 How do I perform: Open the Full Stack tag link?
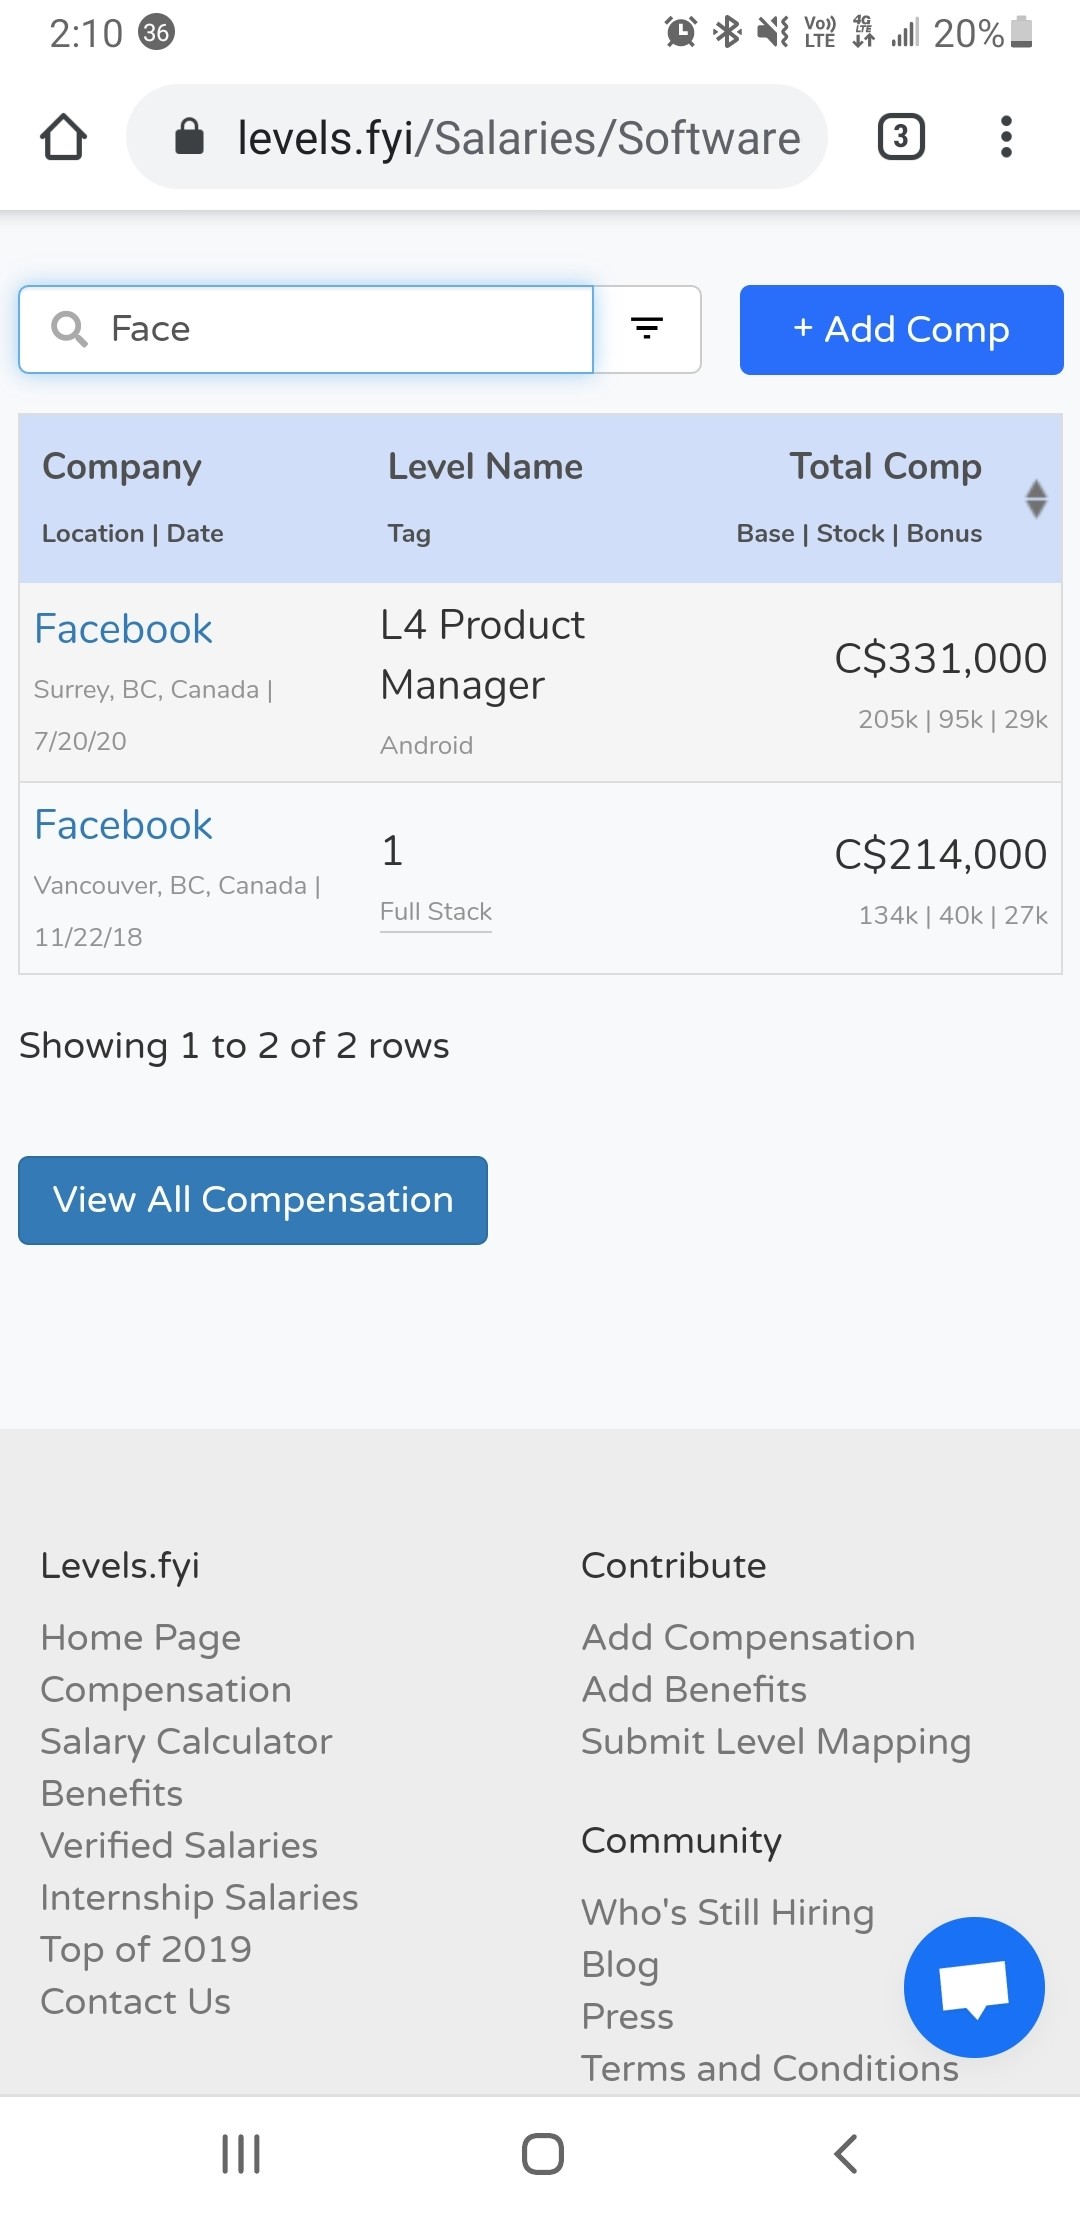tap(435, 912)
